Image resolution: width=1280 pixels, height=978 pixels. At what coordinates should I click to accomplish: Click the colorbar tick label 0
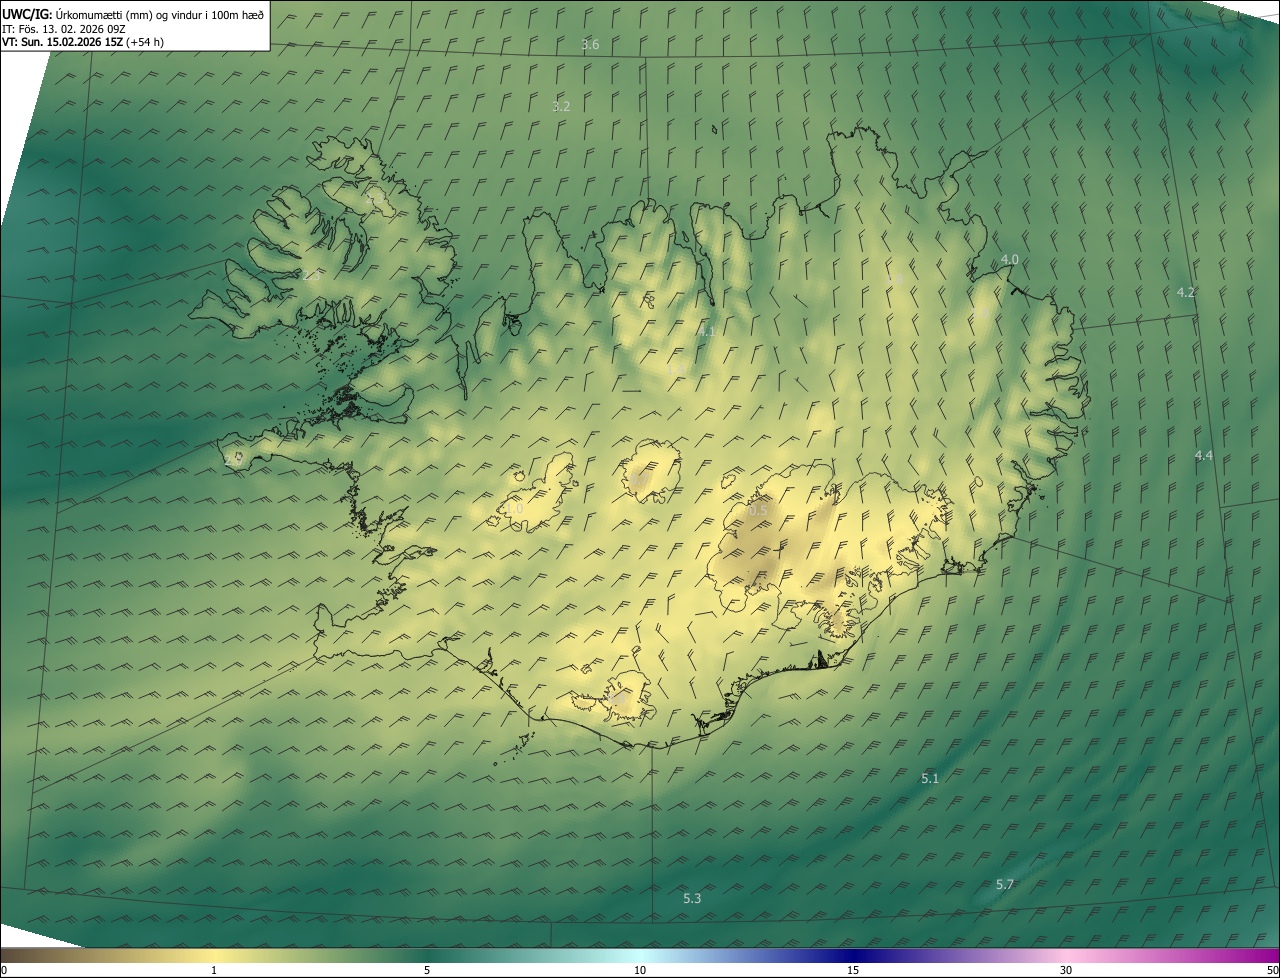(x=4, y=971)
